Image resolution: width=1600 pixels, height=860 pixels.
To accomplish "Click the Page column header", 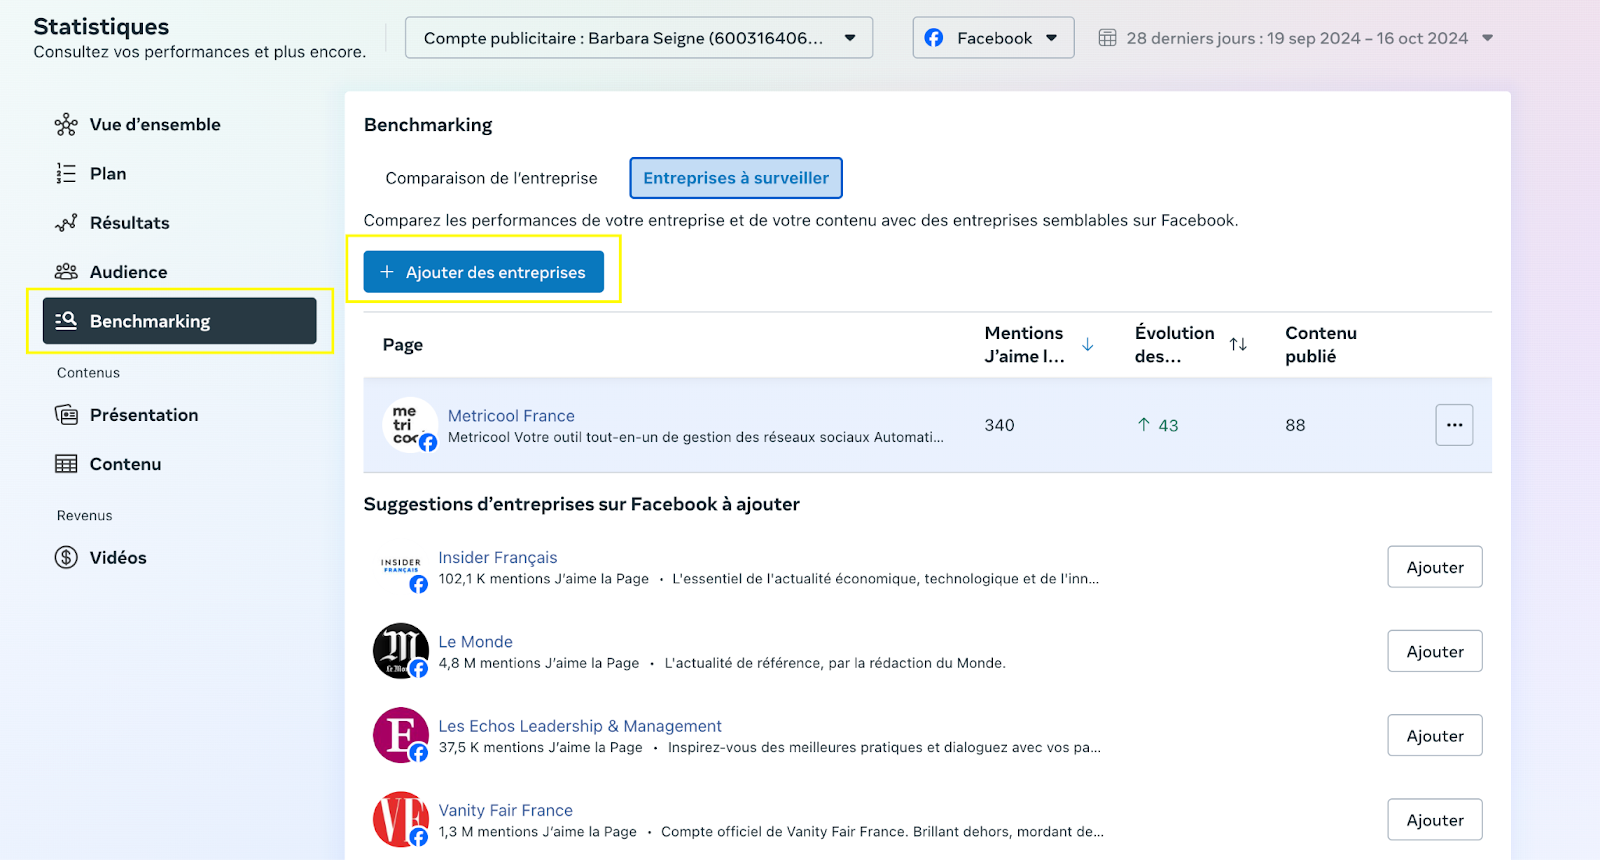I will (x=403, y=345).
